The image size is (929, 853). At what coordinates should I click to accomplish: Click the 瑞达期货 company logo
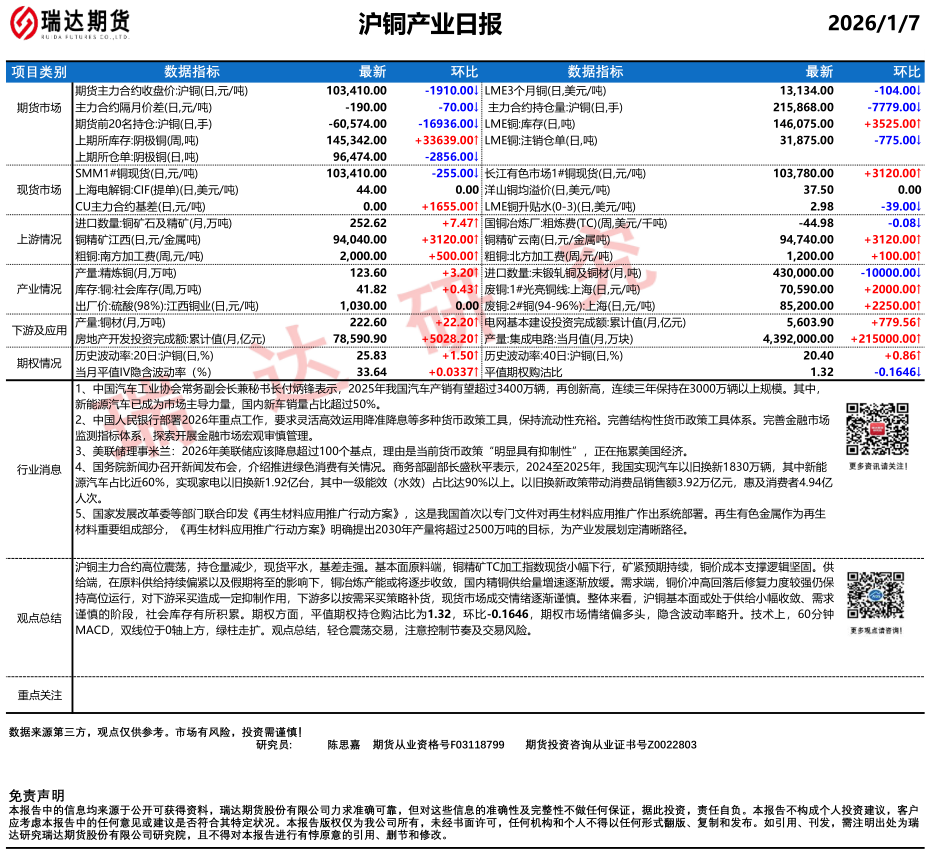point(70,23)
